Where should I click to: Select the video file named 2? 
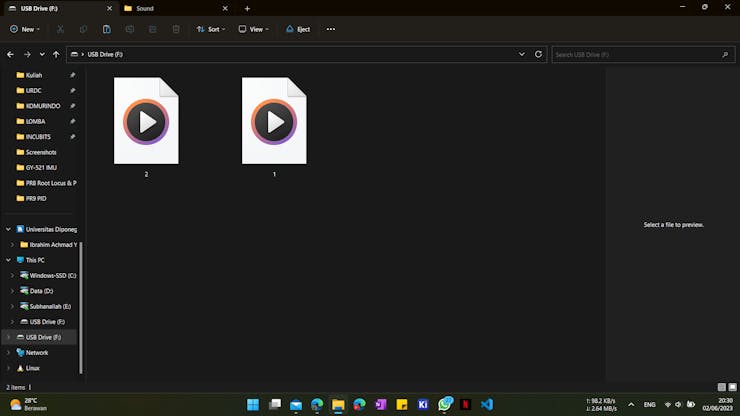coord(146,122)
